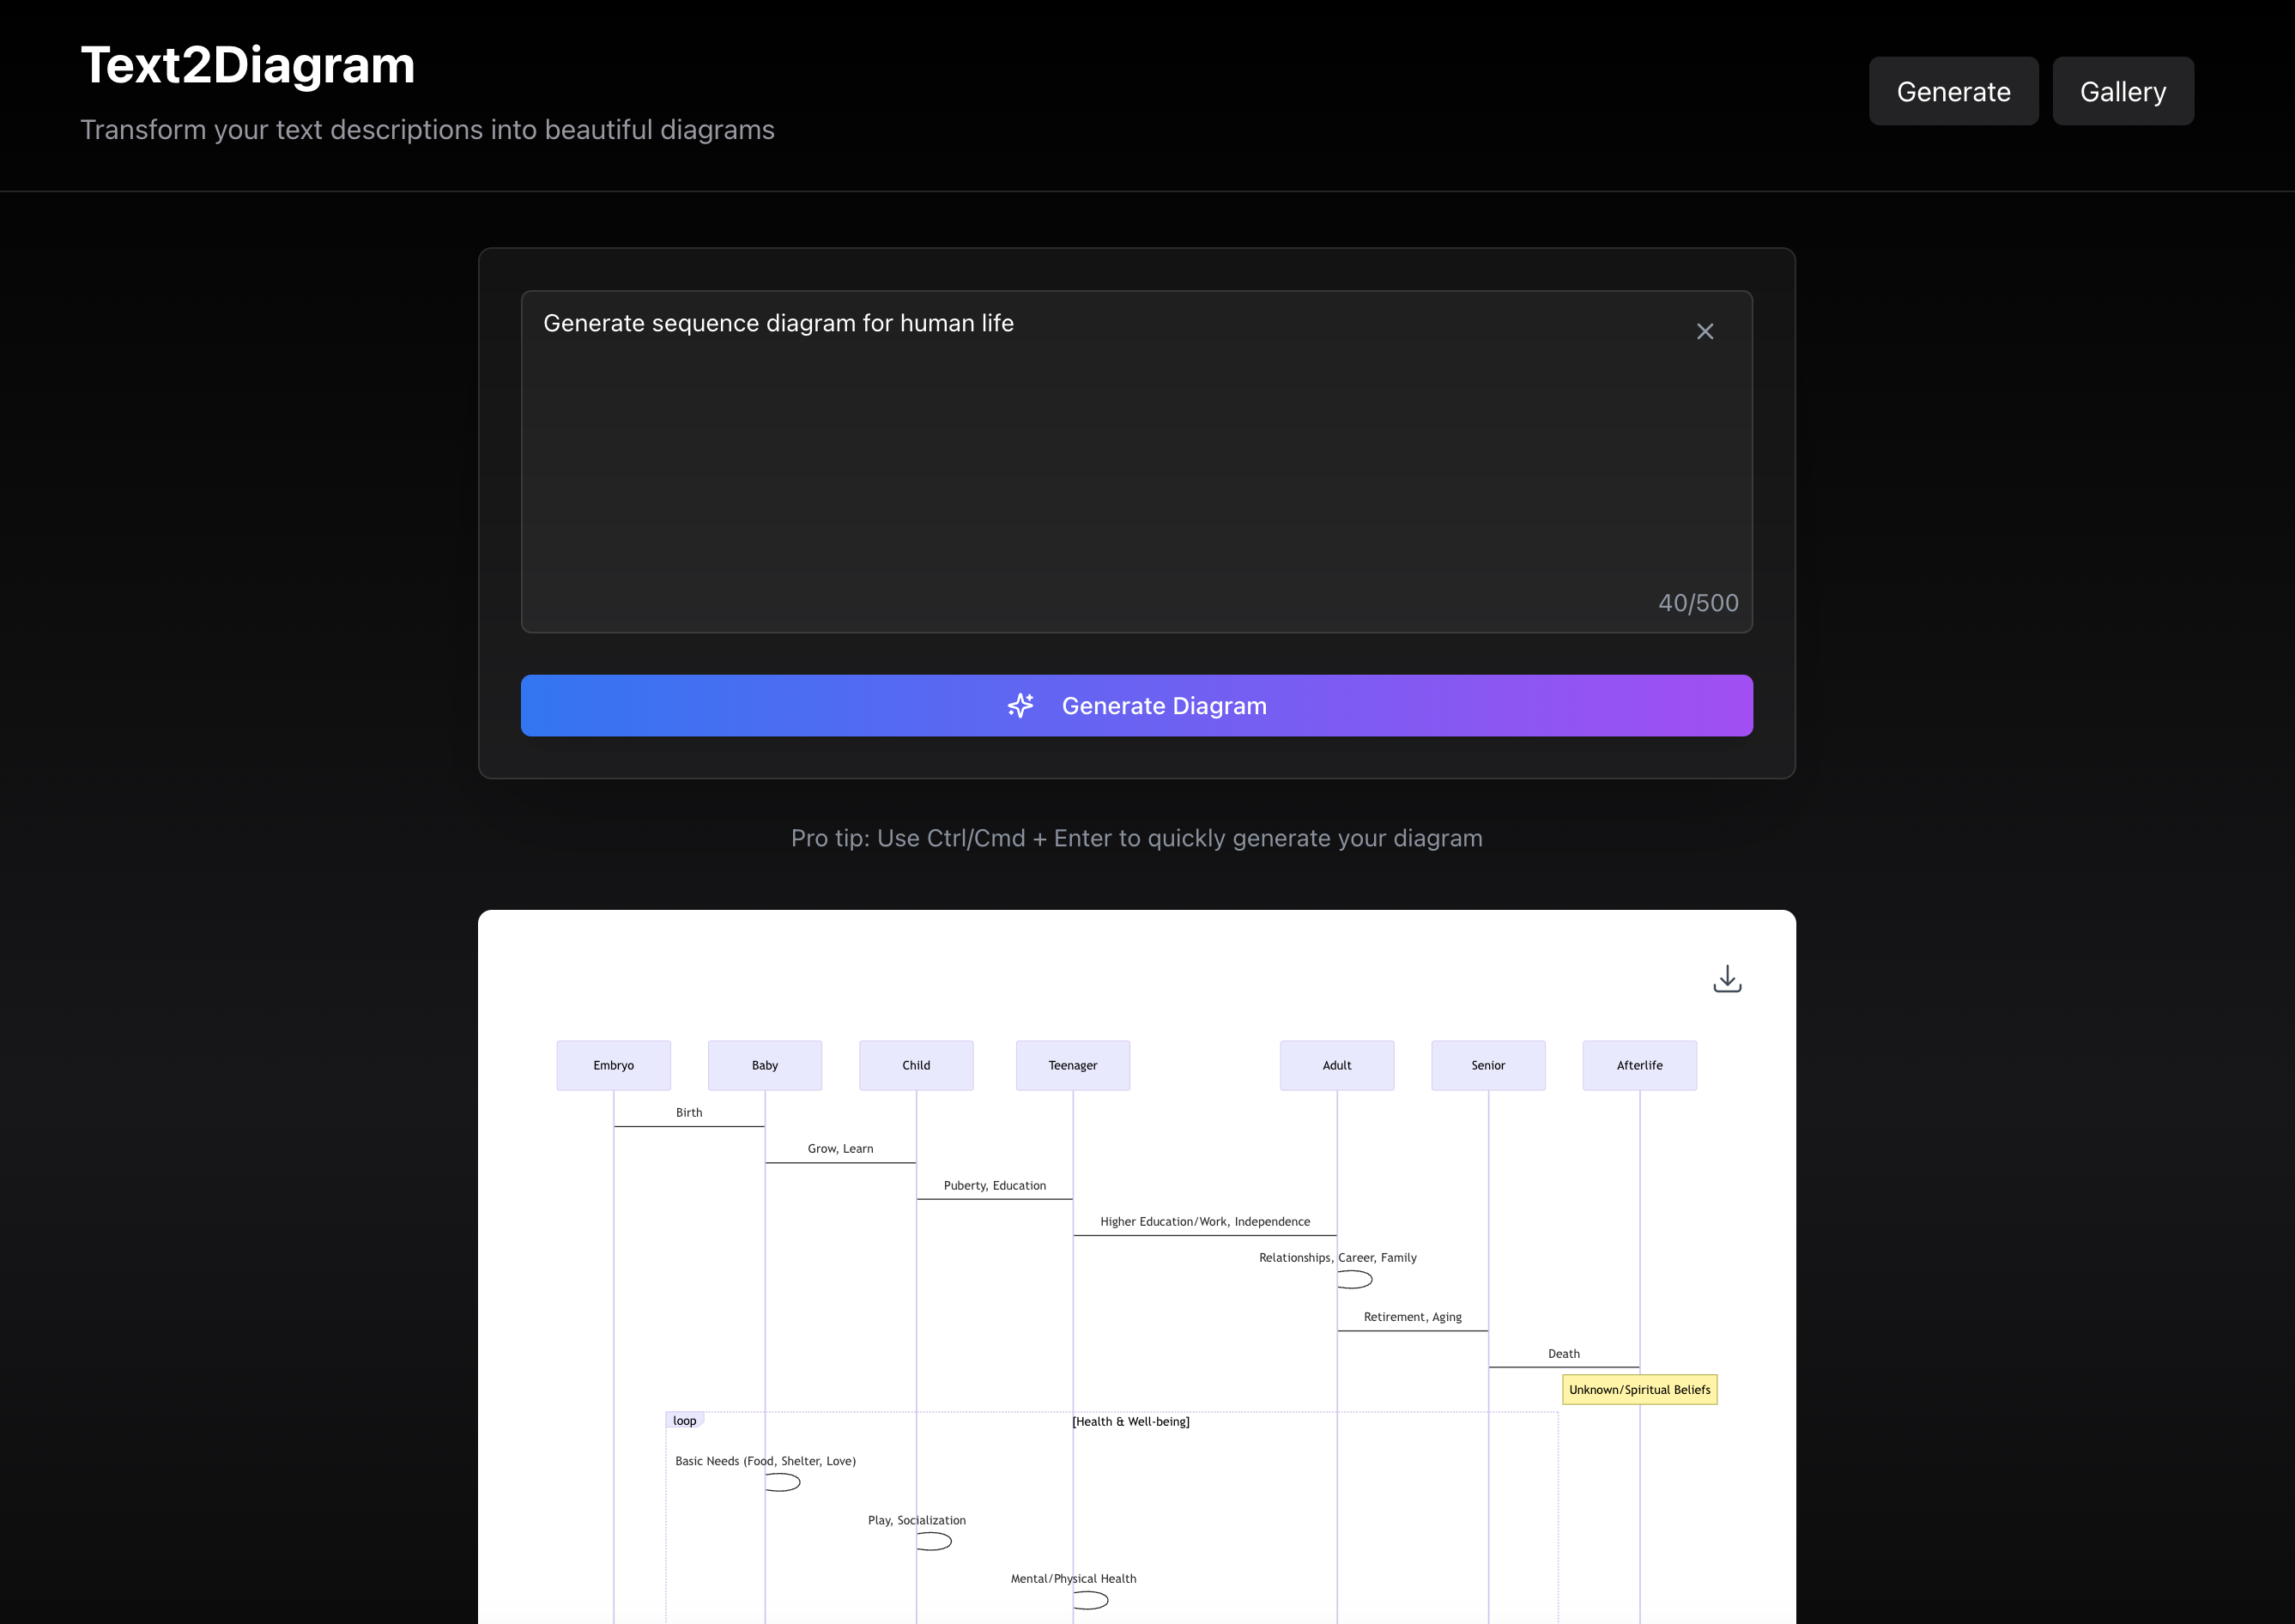Click the Text2Diagram title
2295x1624 pixels.
(247, 65)
